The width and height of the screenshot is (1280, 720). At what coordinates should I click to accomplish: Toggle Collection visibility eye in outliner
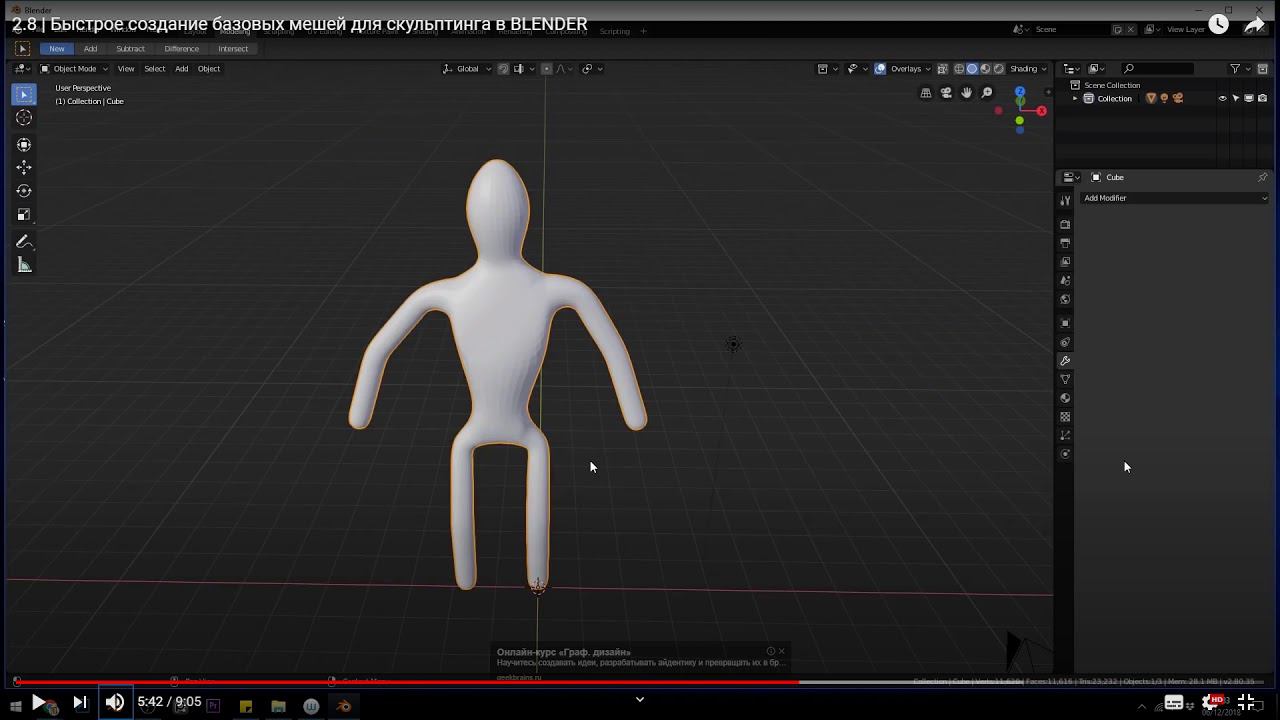point(1222,99)
